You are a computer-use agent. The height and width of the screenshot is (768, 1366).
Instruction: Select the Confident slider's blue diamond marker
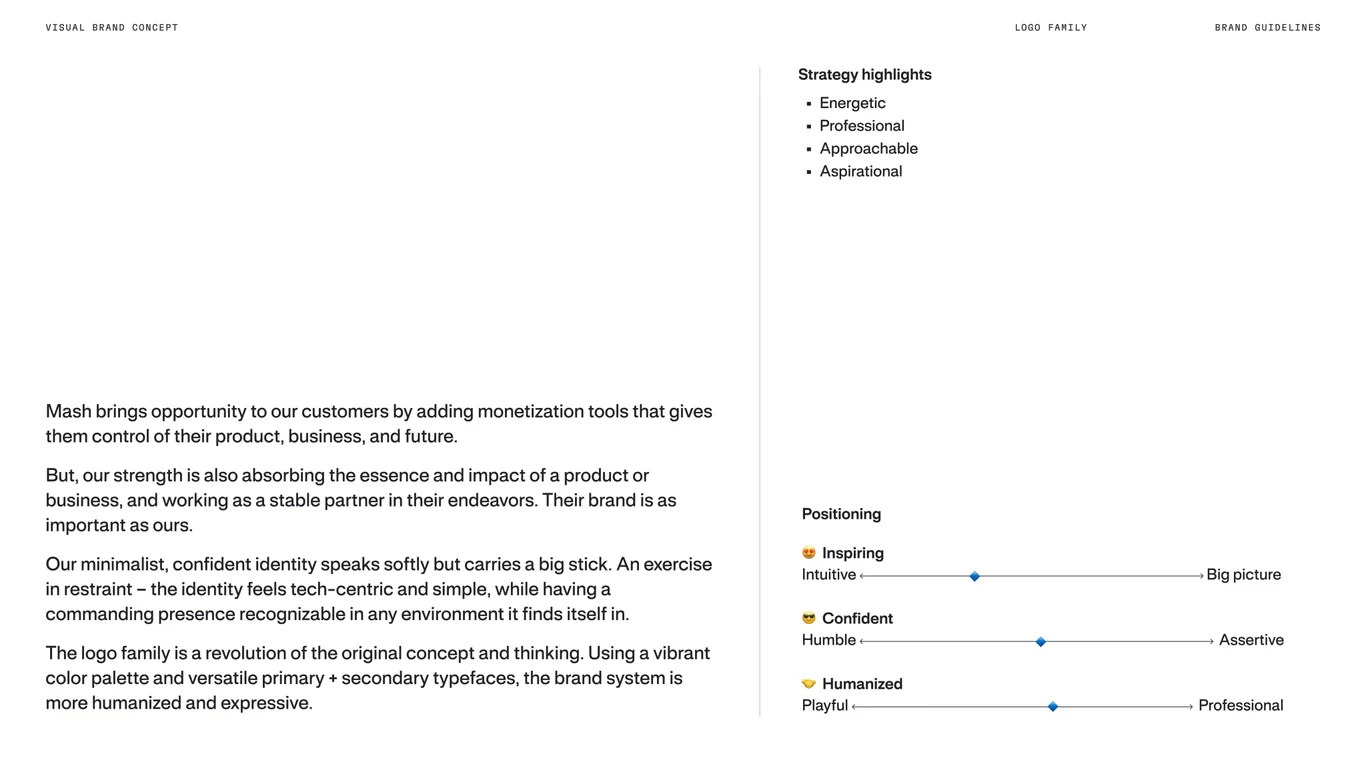1041,642
